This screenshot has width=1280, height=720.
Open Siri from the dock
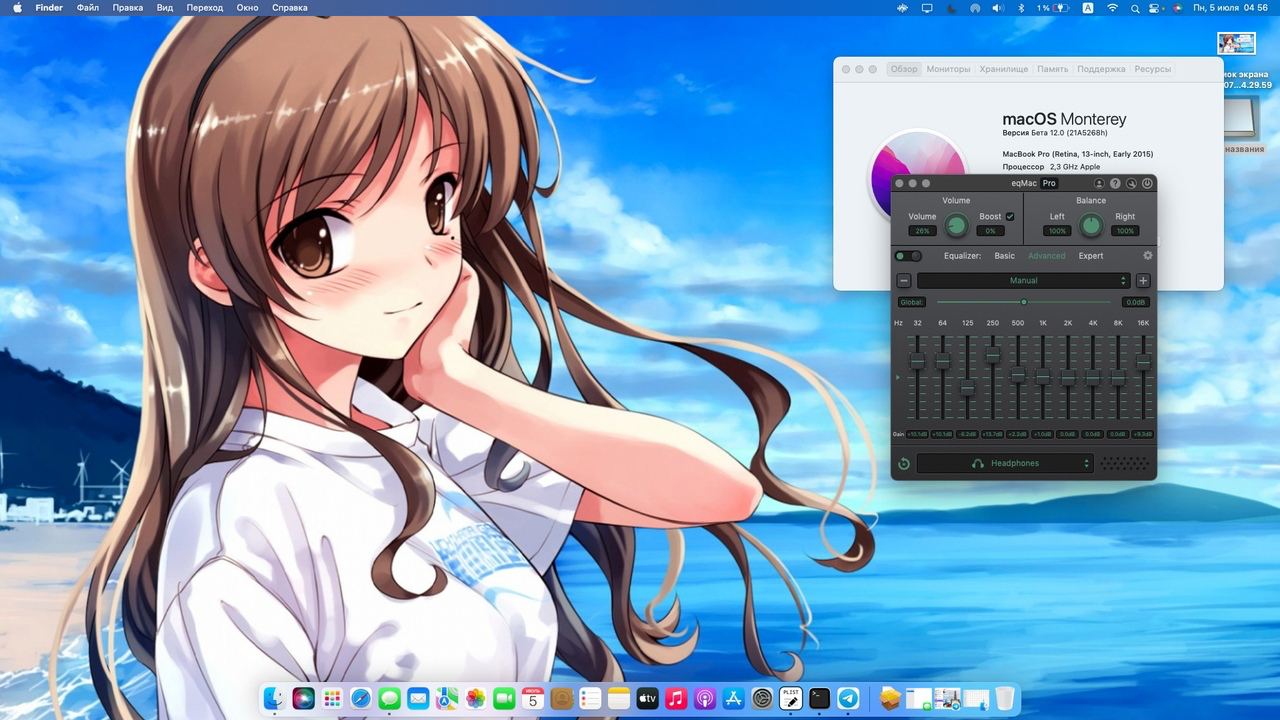pos(304,699)
